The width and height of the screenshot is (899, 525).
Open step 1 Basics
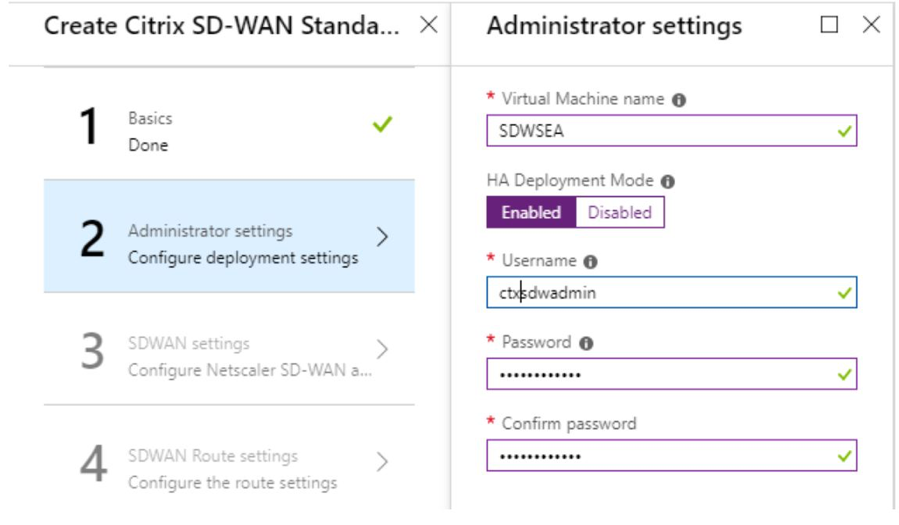(x=229, y=124)
